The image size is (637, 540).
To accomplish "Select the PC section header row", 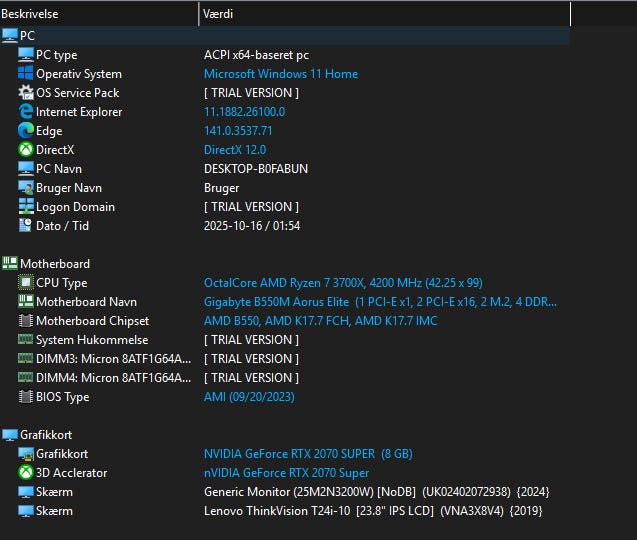I will [285, 36].
